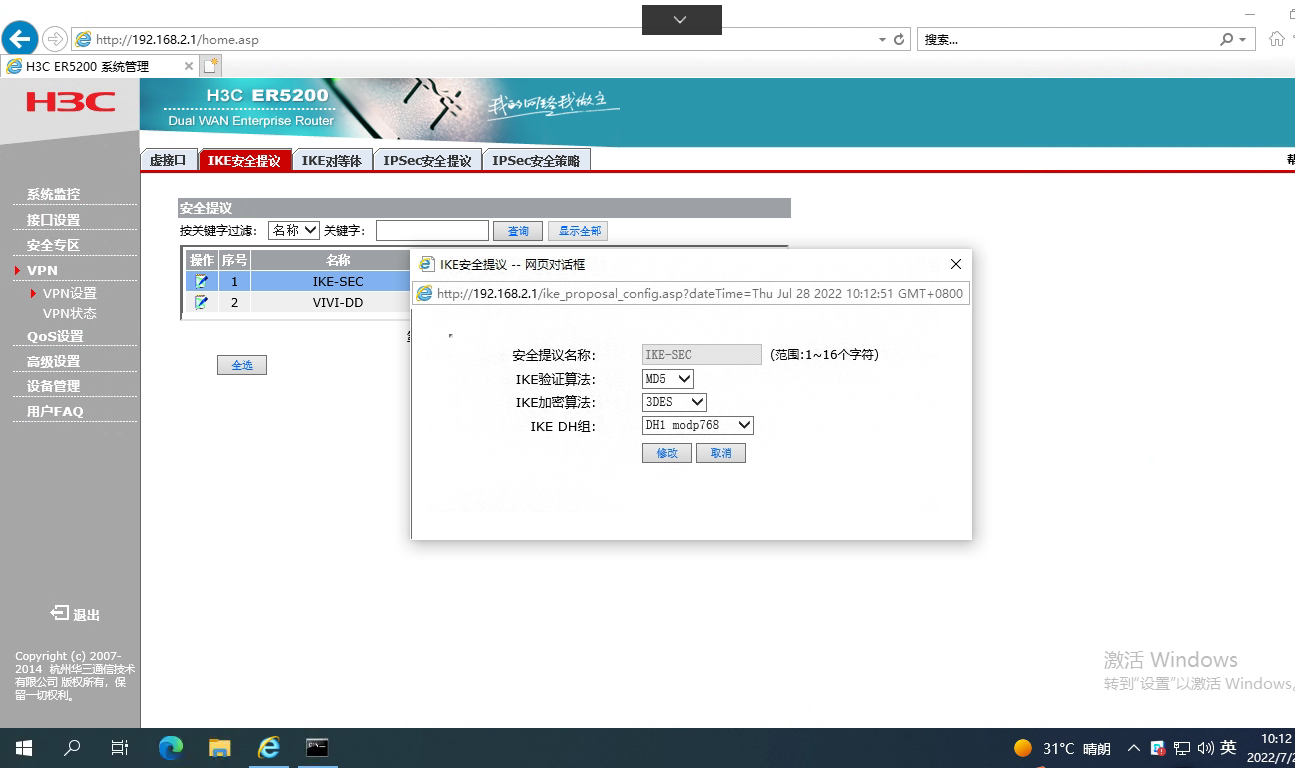
Task: Click the H3C logo
Action: 70,101
